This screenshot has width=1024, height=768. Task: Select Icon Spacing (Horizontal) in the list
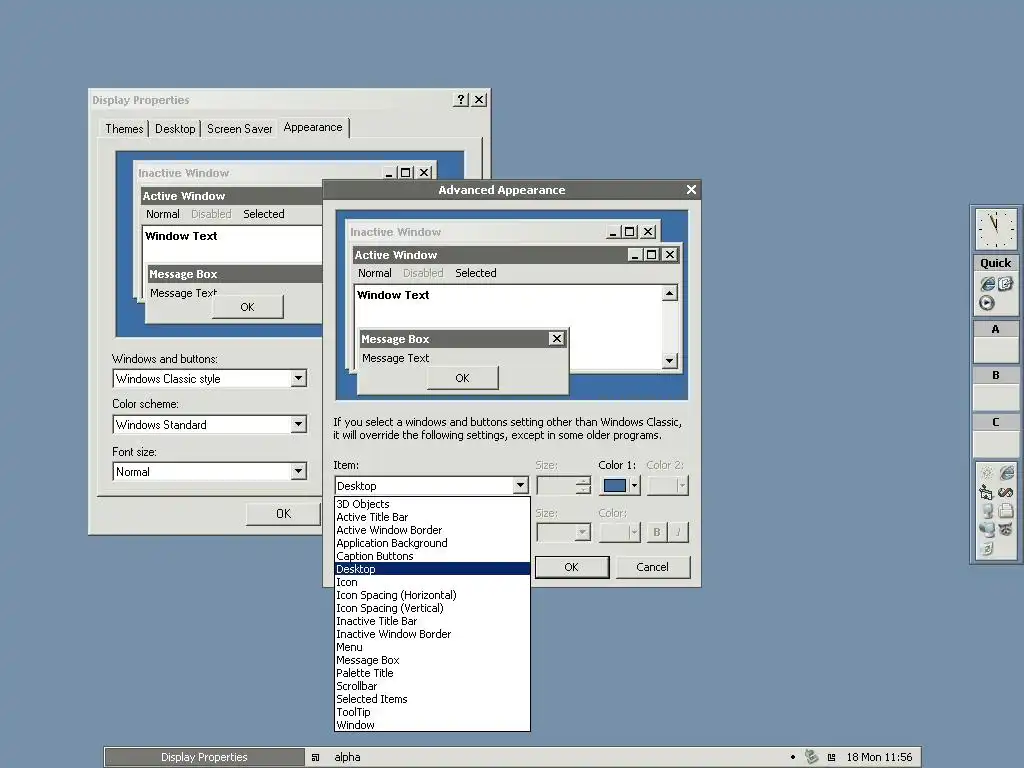coord(432,596)
